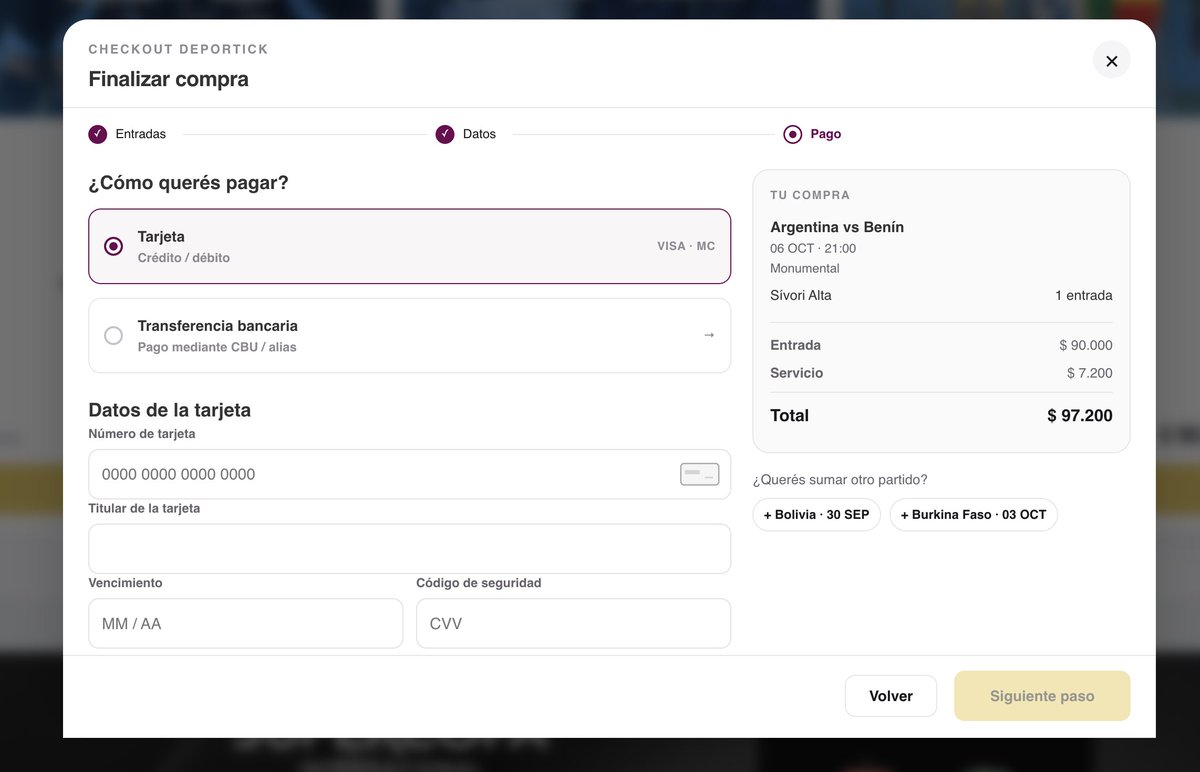1200x772 pixels.
Task: Click the Siguiente paso button
Action: (1042, 696)
